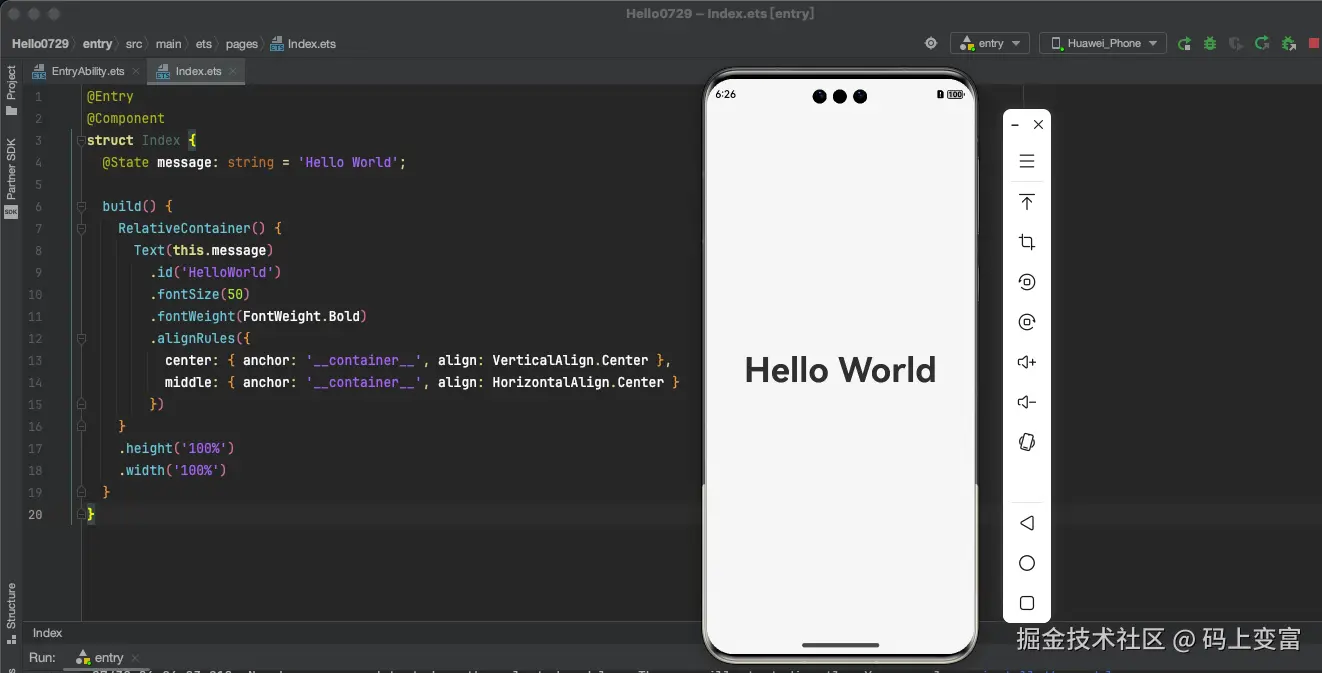
Task: Click fold end marker on line 20
Action: tap(81, 515)
